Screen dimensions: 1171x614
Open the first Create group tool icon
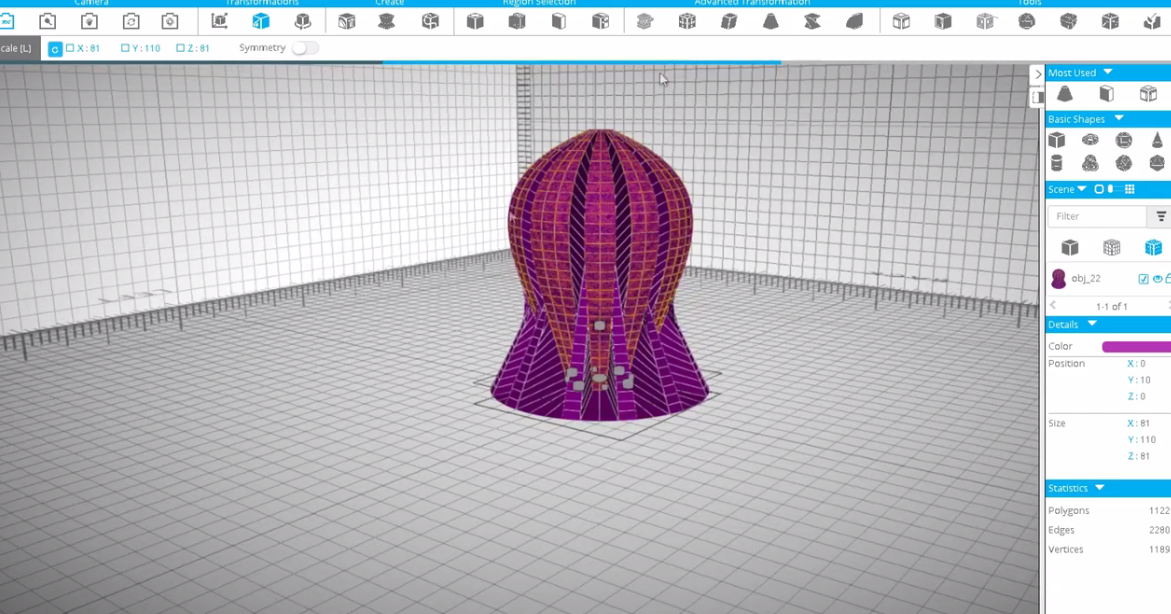pyautogui.click(x=347, y=21)
